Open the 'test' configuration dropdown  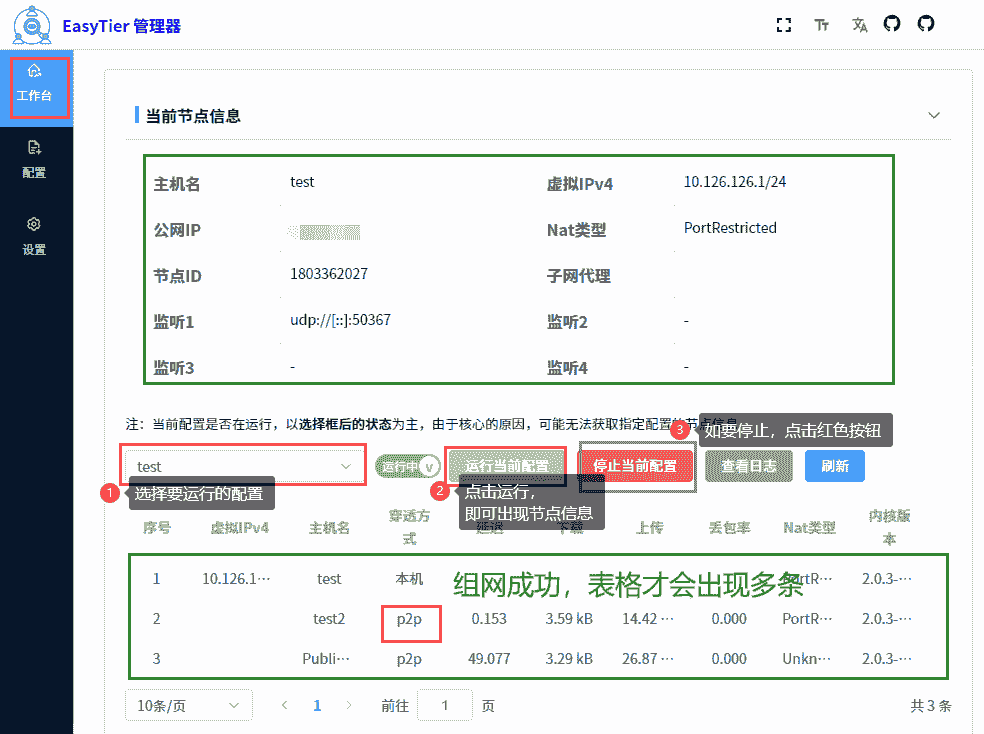tap(244, 466)
